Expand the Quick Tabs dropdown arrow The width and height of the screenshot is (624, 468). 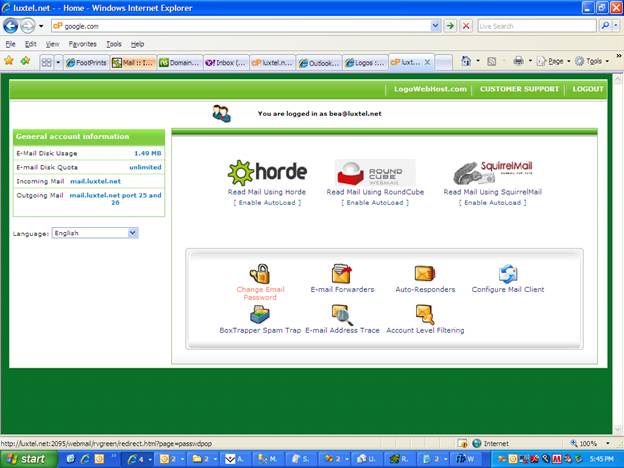tap(58, 62)
